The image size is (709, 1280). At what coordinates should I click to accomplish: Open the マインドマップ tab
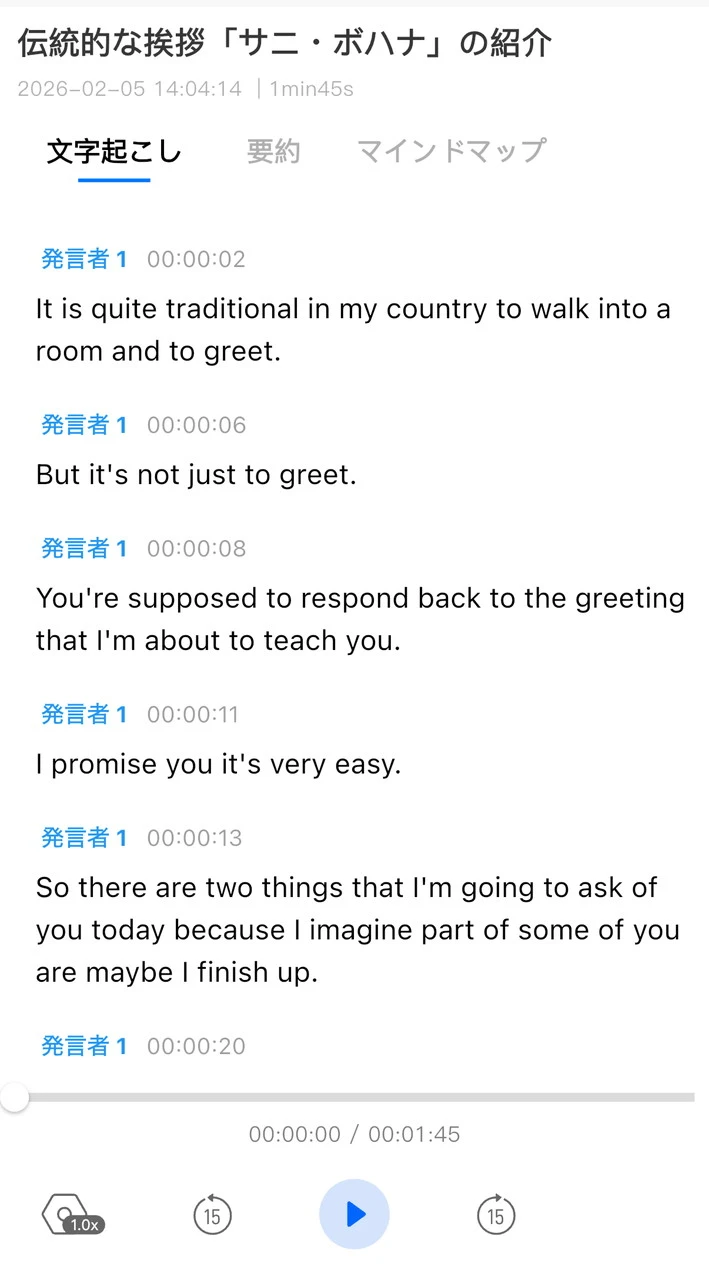tap(451, 151)
